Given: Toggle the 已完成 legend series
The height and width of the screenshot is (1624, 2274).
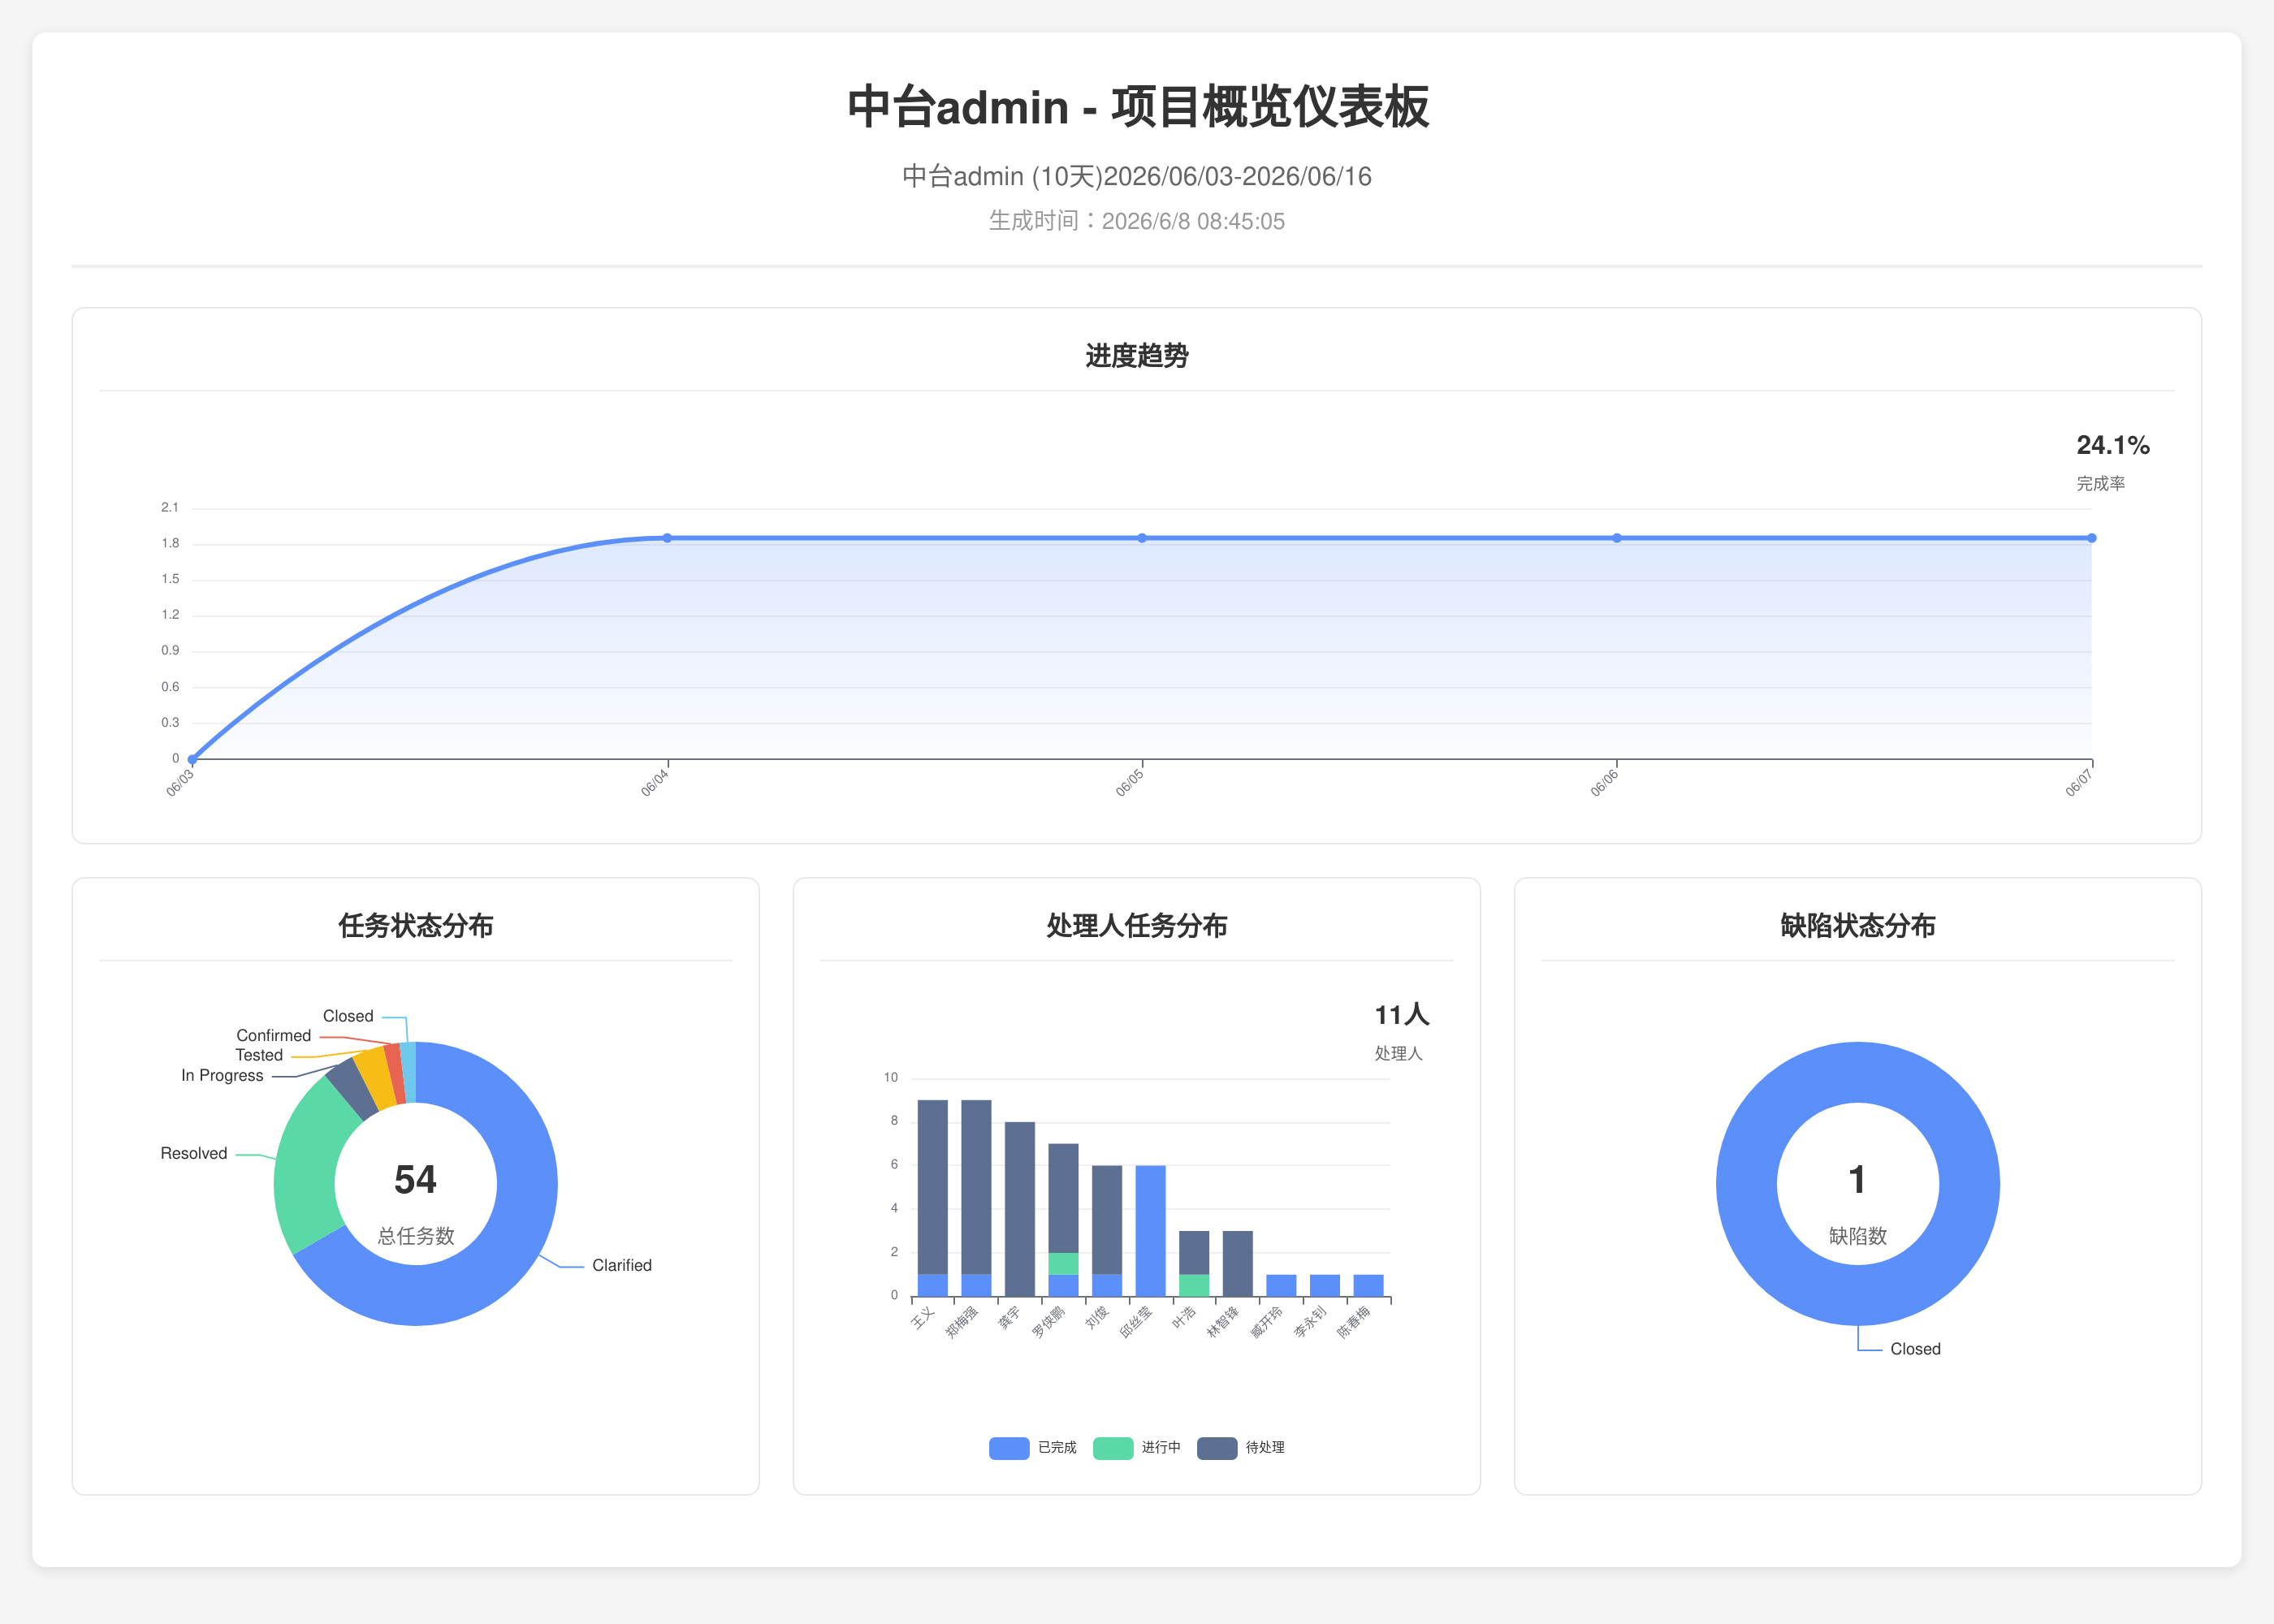Looking at the screenshot, I should pos(1032,1447).
